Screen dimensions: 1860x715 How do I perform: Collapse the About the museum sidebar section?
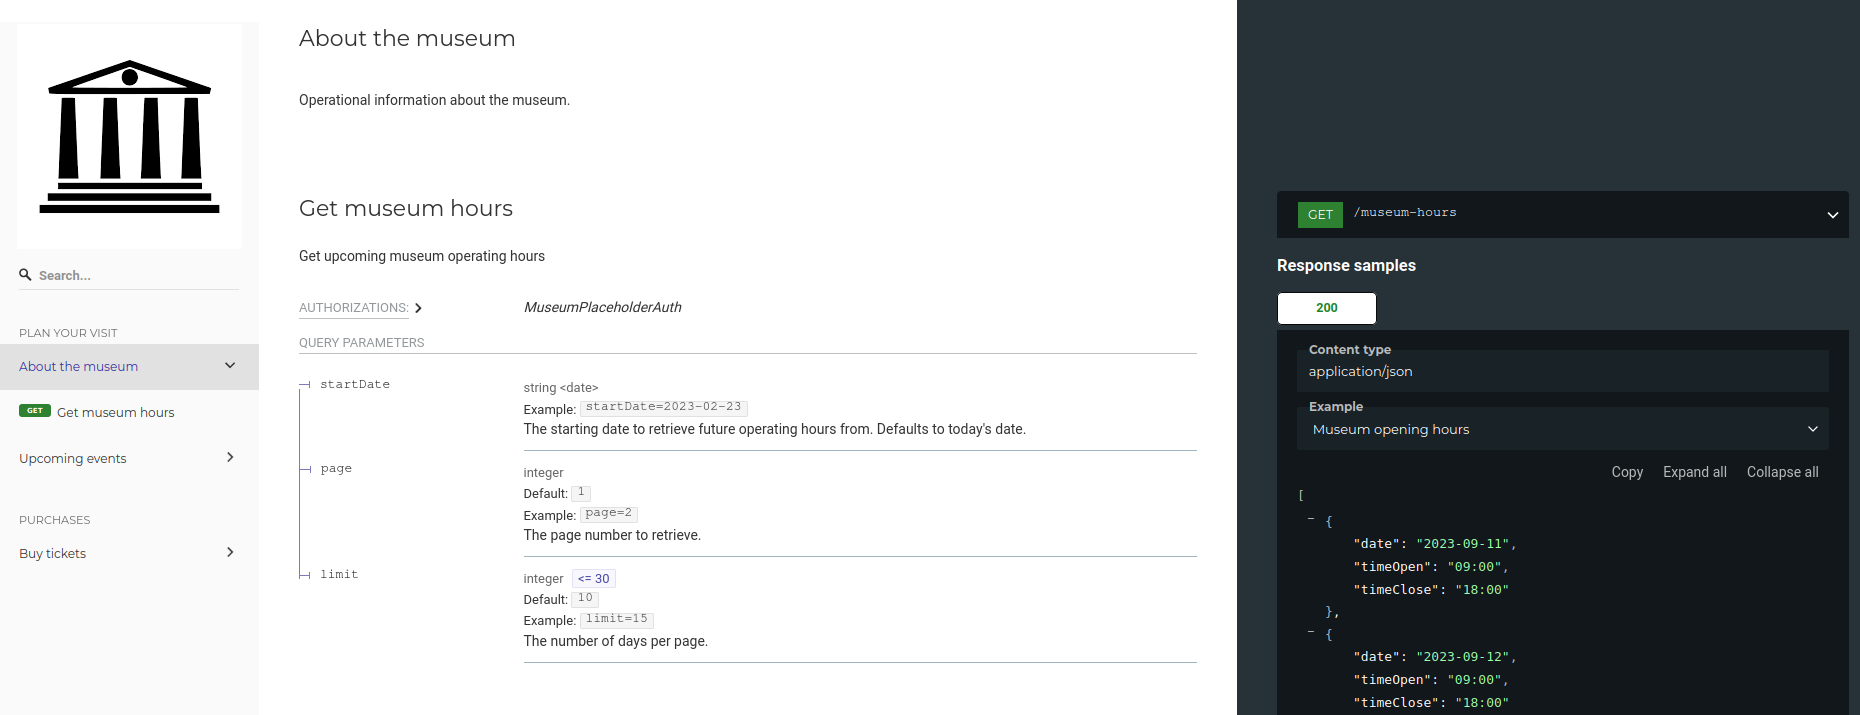pyautogui.click(x=230, y=366)
